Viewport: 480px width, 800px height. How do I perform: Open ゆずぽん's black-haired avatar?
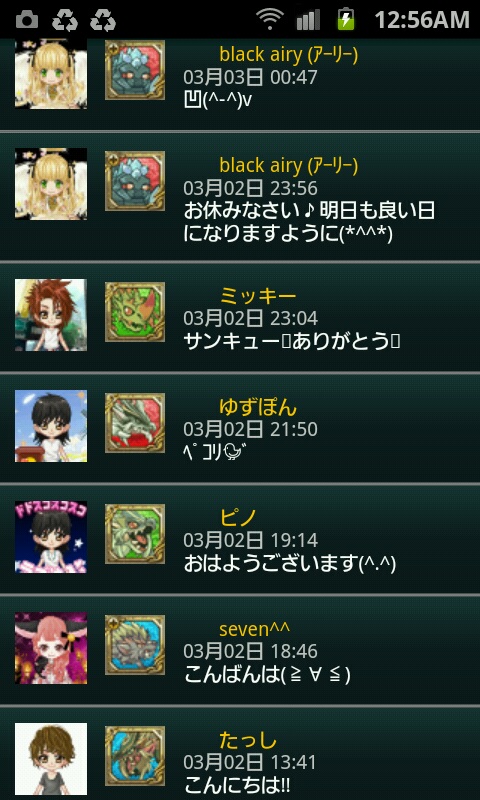click(x=50, y=426)
